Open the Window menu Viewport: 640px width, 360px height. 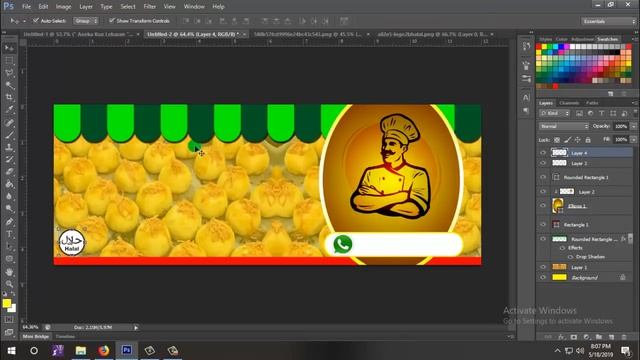(x=194, y=7)
